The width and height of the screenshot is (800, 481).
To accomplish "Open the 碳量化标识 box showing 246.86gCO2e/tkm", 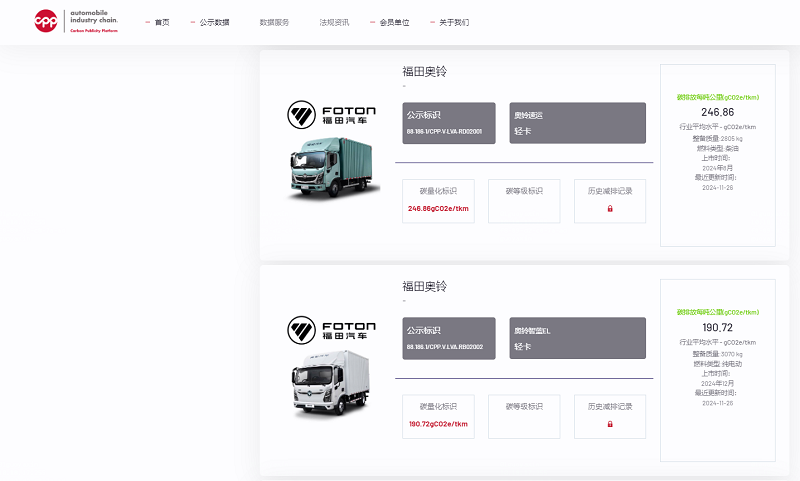I will coord(438,201).
